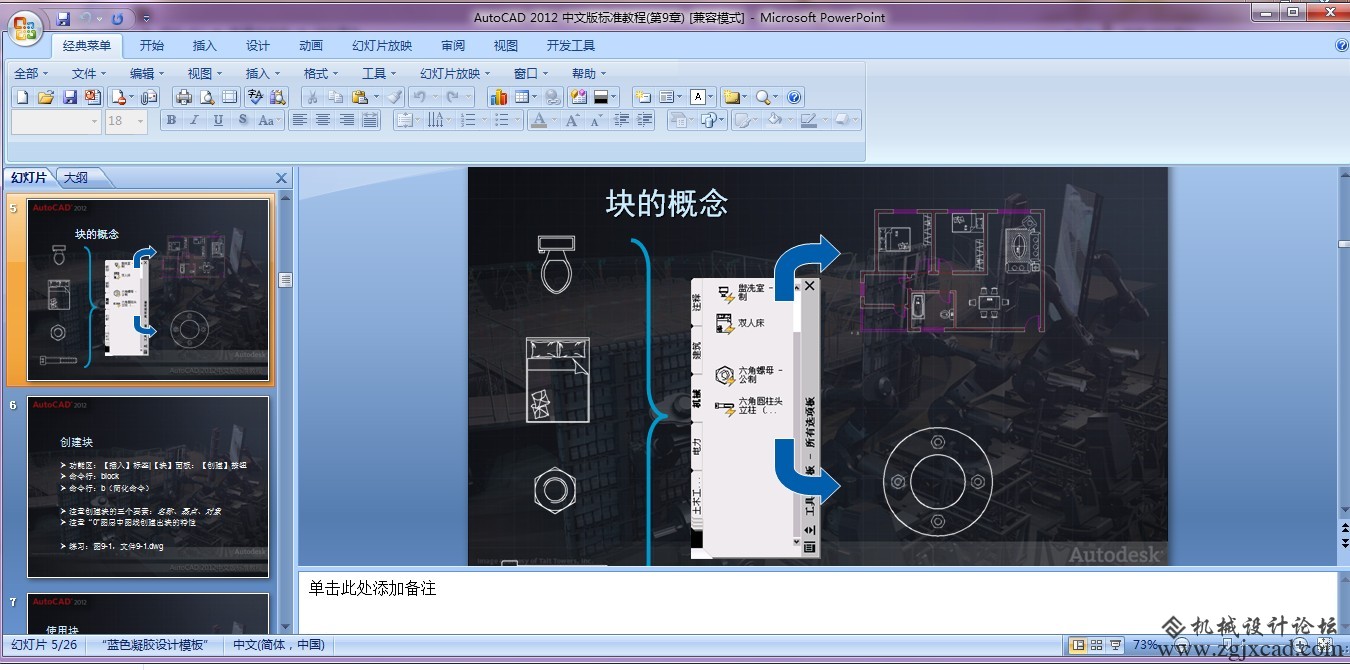
Task: Click the slide layout icon
Action: 667,97
